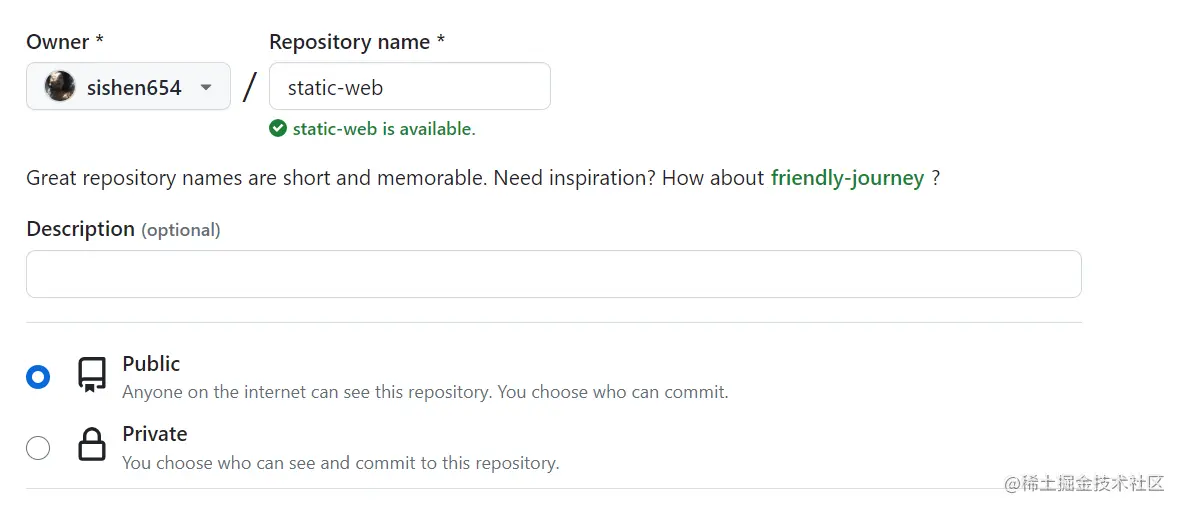Focus the Repository name field containing static-web
The height and width of the screenshot is (510, 1181).
click(x=409, y=87)
